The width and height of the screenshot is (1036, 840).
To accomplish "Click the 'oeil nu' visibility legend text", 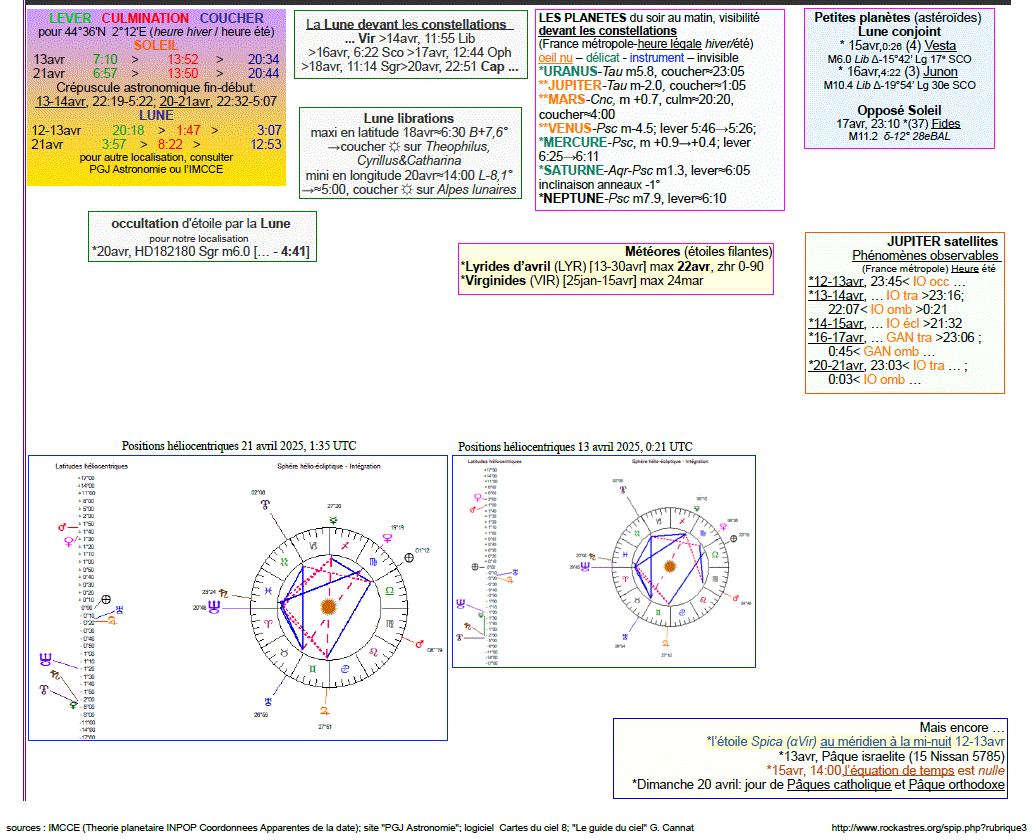I will pos(555,58).
